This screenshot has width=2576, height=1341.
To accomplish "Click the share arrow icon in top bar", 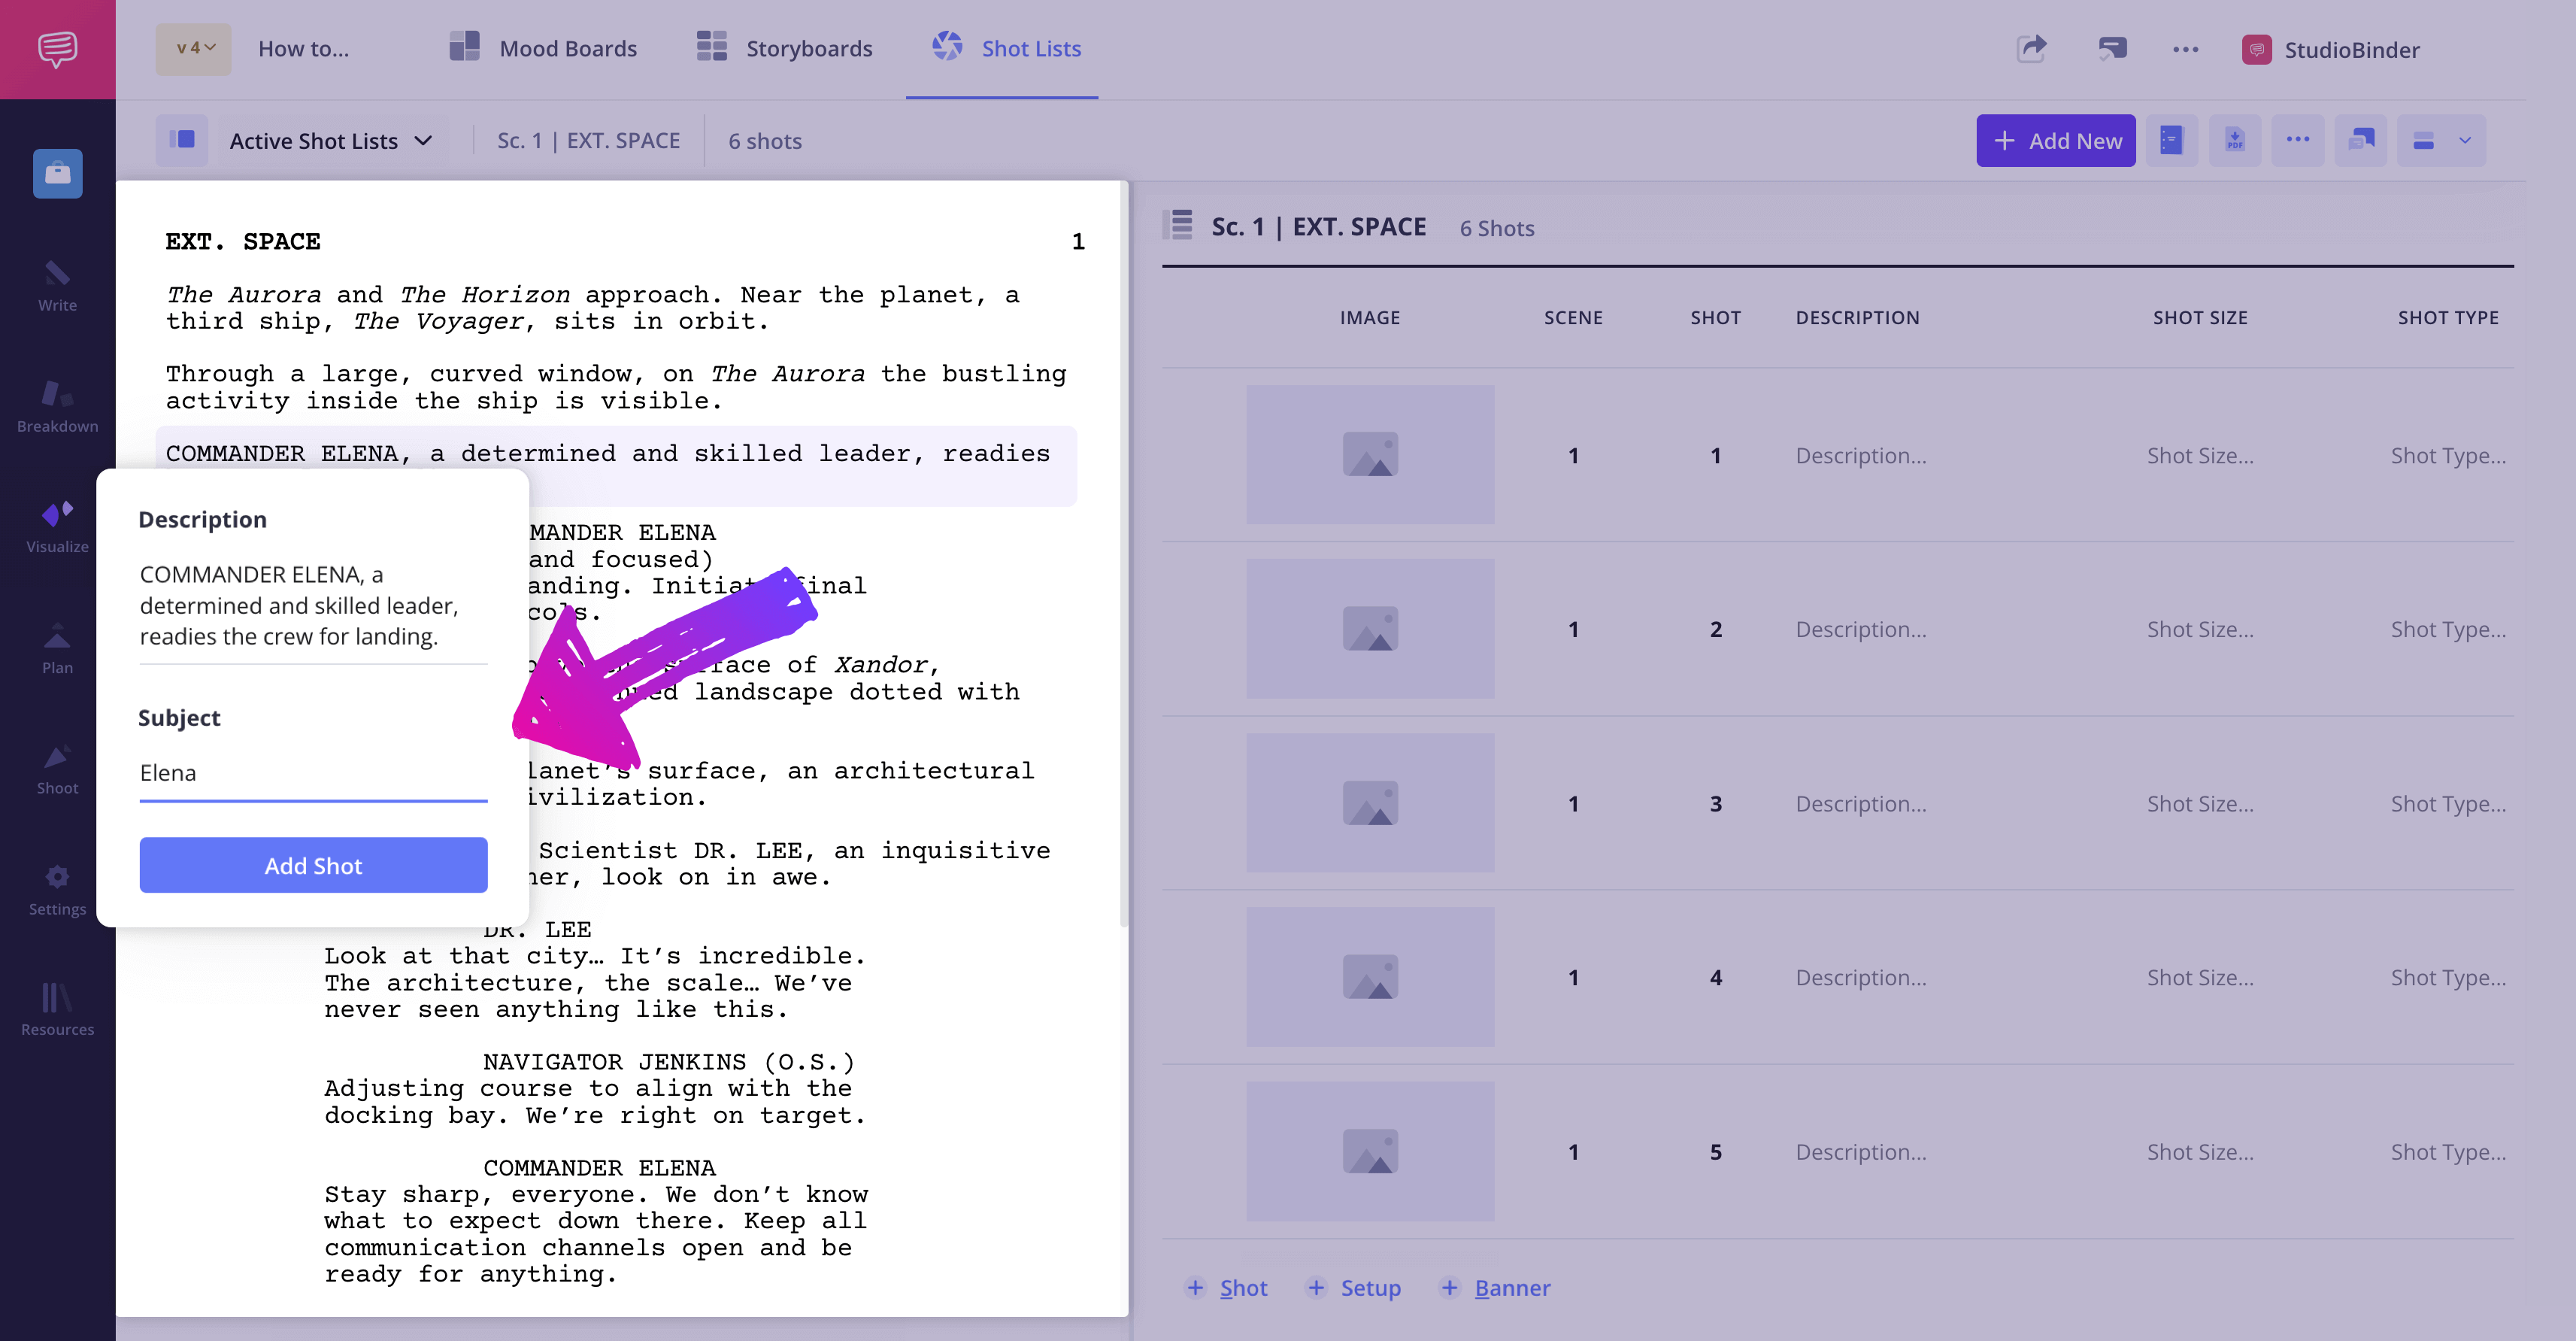I will click(x=2031, y=48).
